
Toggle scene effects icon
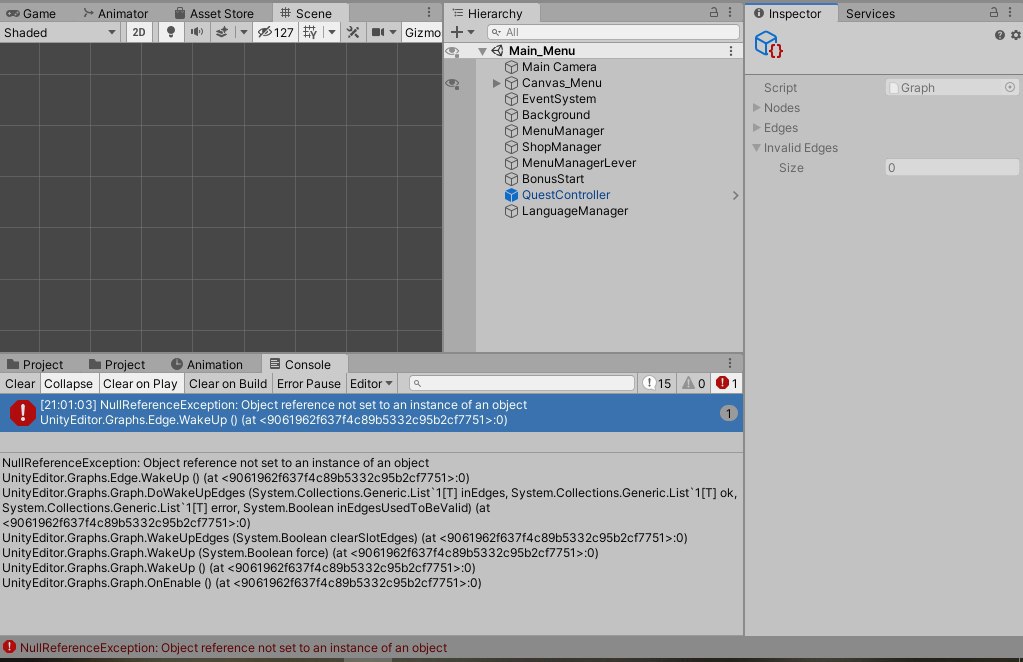pos(222,32)
